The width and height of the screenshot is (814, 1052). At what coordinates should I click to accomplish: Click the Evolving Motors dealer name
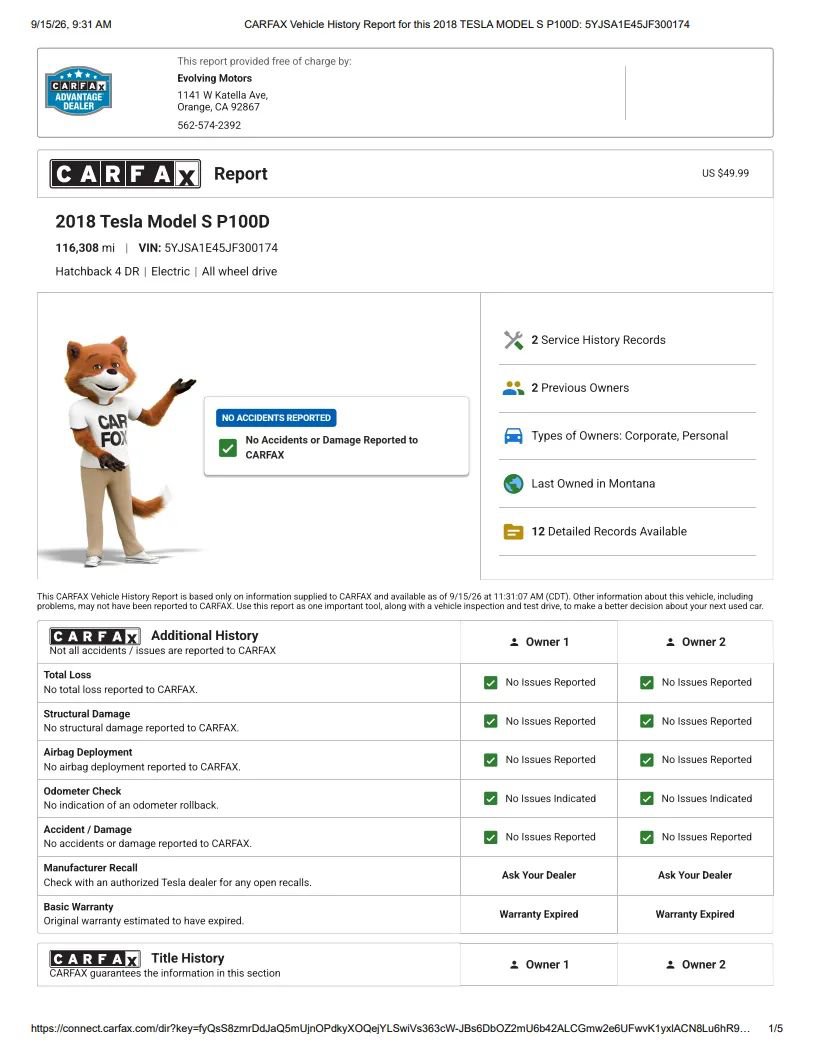click(215, 78)
